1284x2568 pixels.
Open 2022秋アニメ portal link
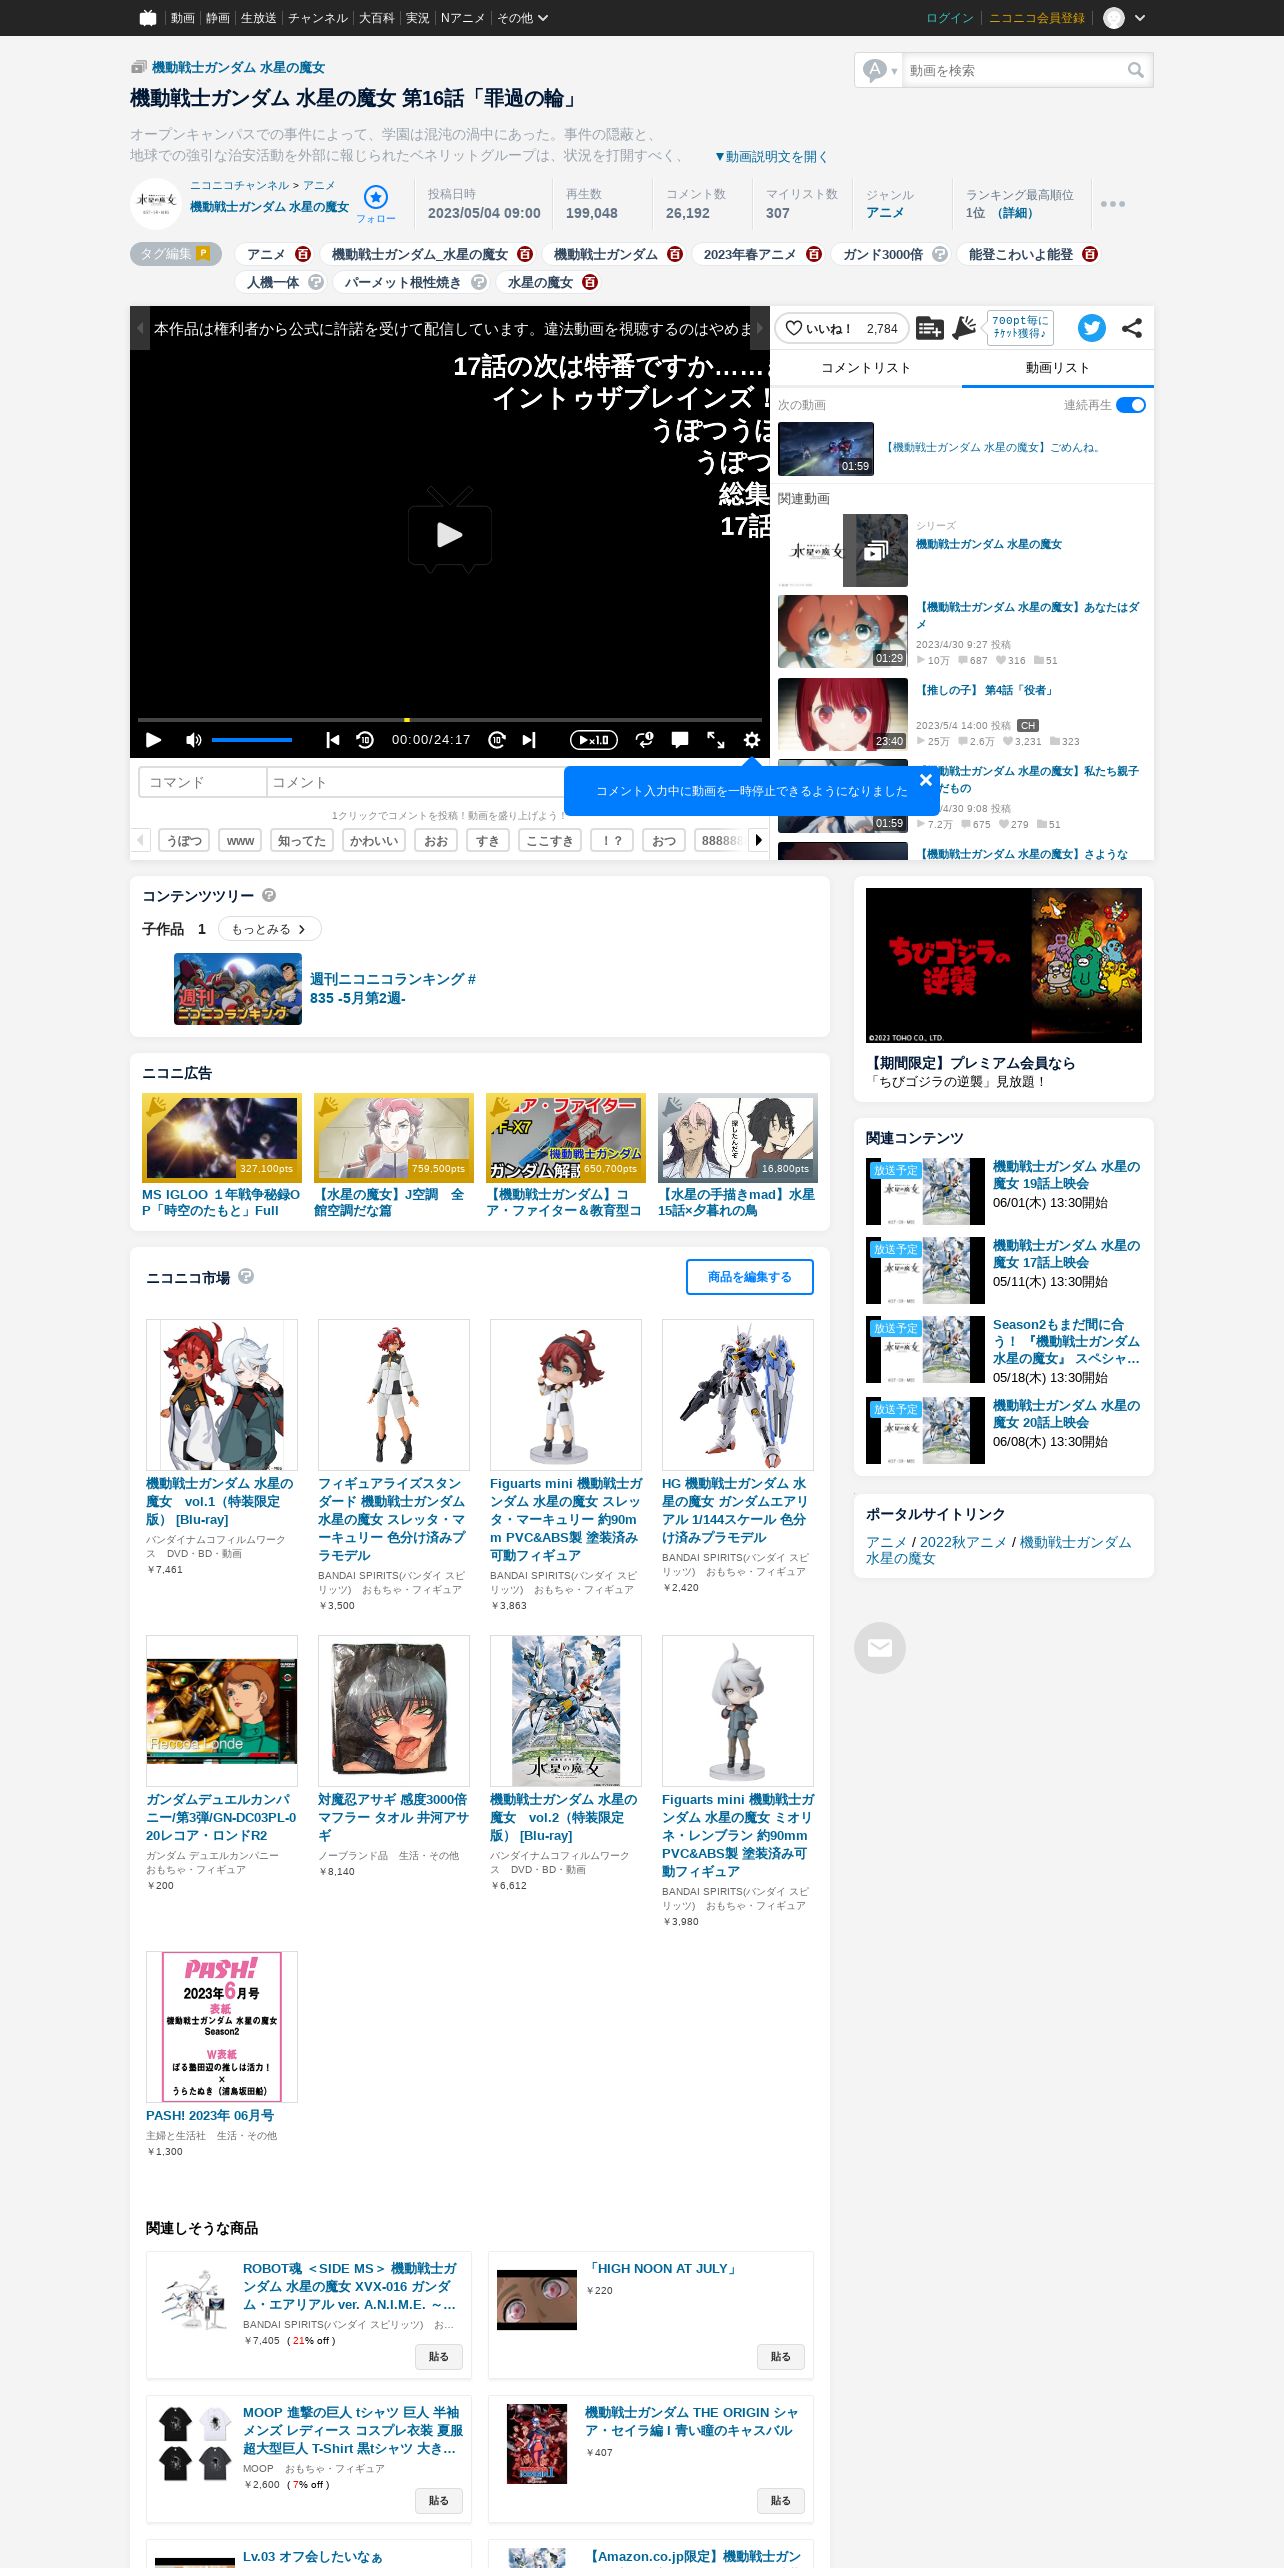pyautogui.click(x=963, y=1542)
